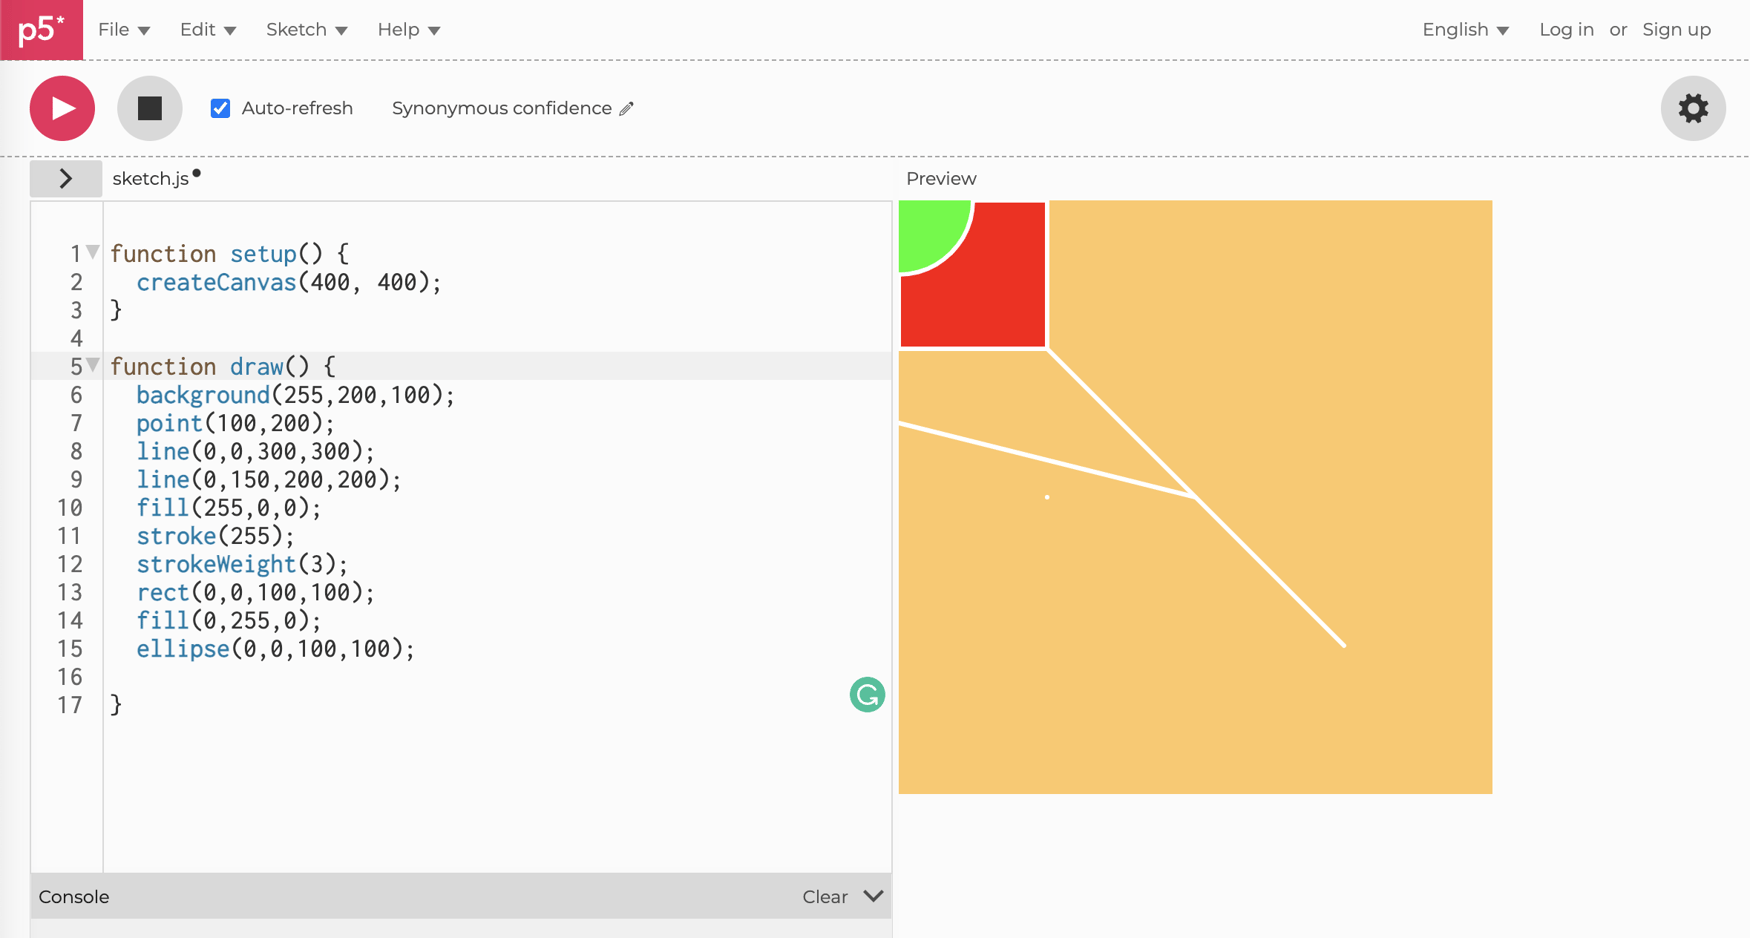The height and width of the screenshot is (938, 1750).
Task: Collapse the console with chevron icon
Action: click(x=873, y=896)
